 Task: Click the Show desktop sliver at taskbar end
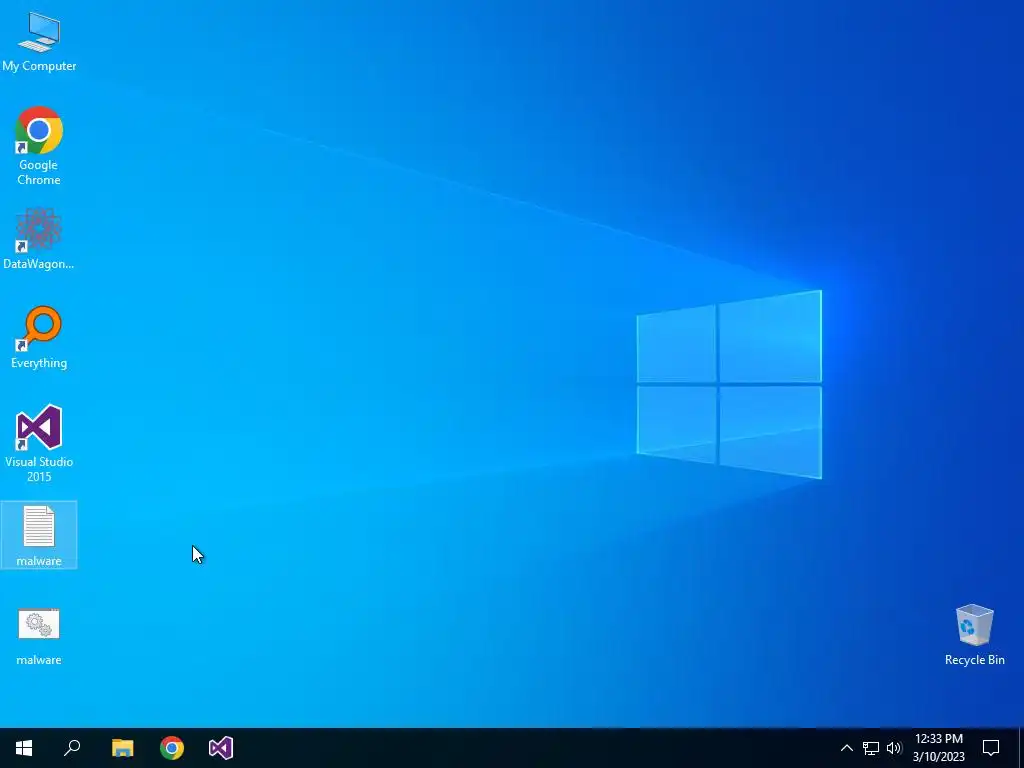[x=1021, y=748]
